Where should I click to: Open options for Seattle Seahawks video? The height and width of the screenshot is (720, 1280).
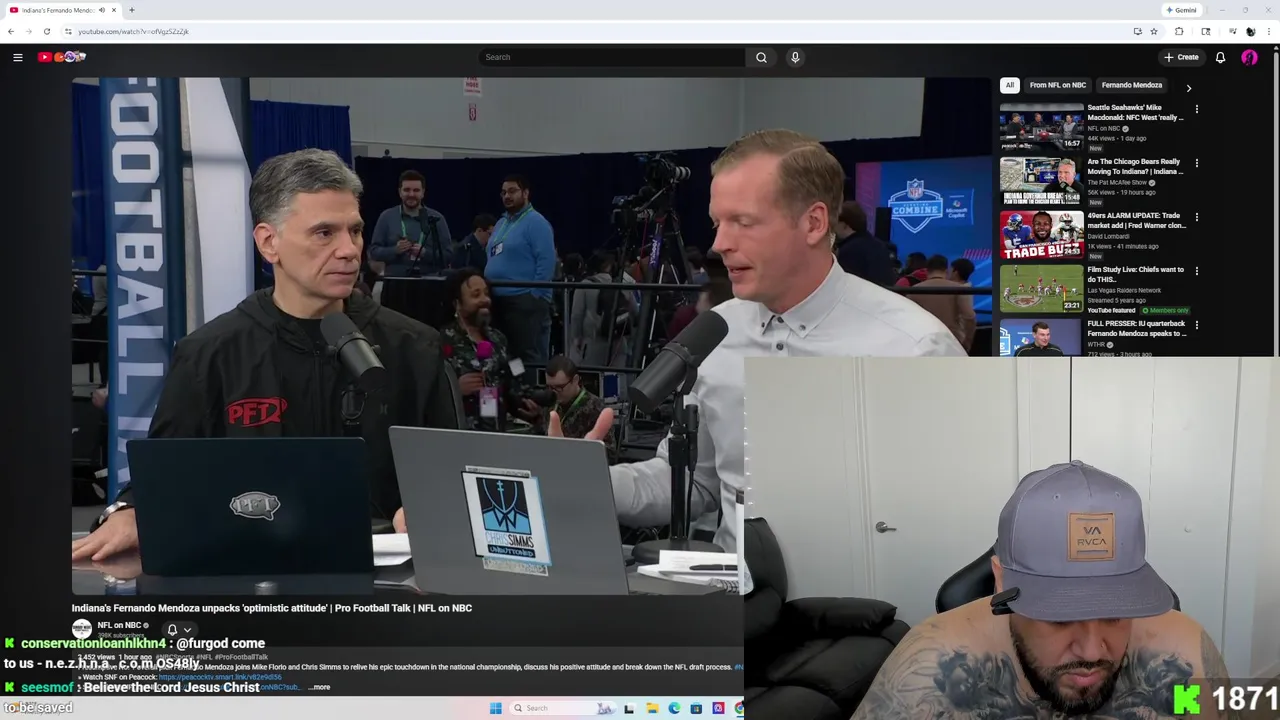1196,109
